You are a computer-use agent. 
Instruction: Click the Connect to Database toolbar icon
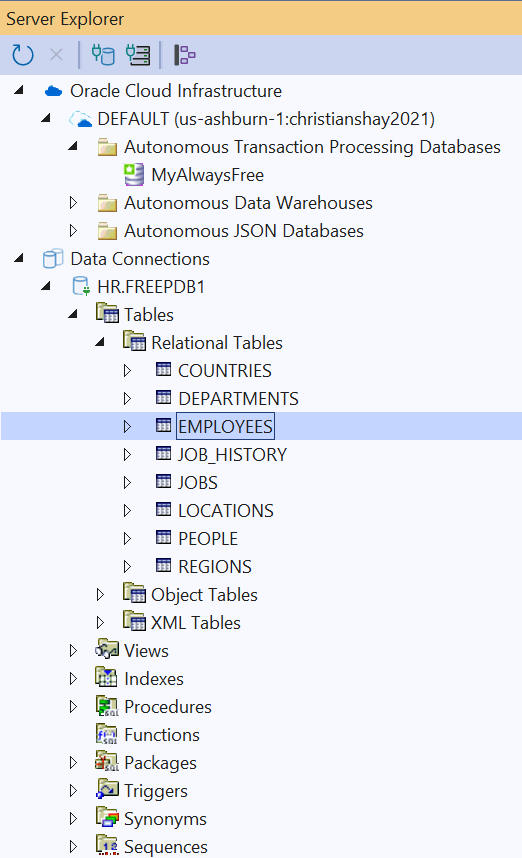(x=103, y=55)
